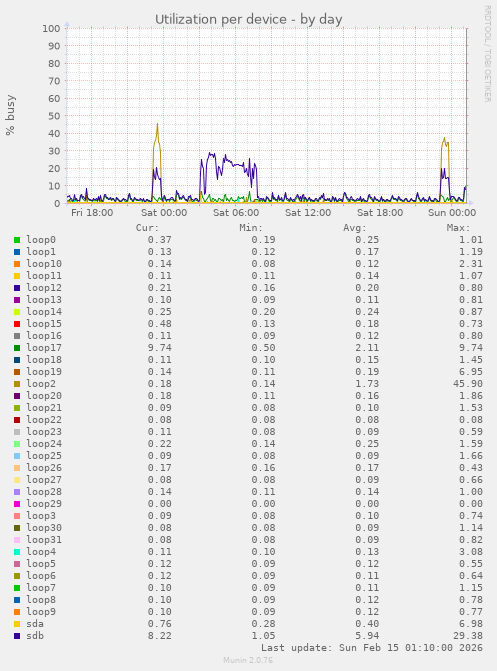This screenshot has width=497, height=671.
Task: Click the 'Sat 12:00' x-axis label
Action: click(308, 213)
